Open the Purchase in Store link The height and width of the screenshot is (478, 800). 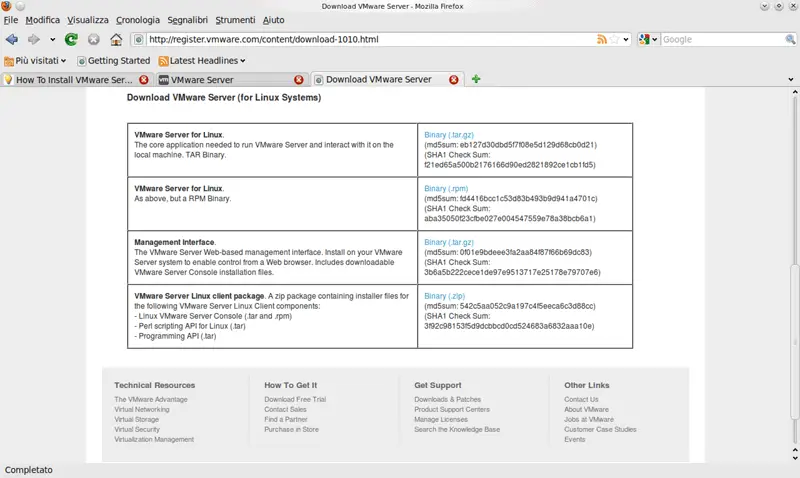[291, 430]
